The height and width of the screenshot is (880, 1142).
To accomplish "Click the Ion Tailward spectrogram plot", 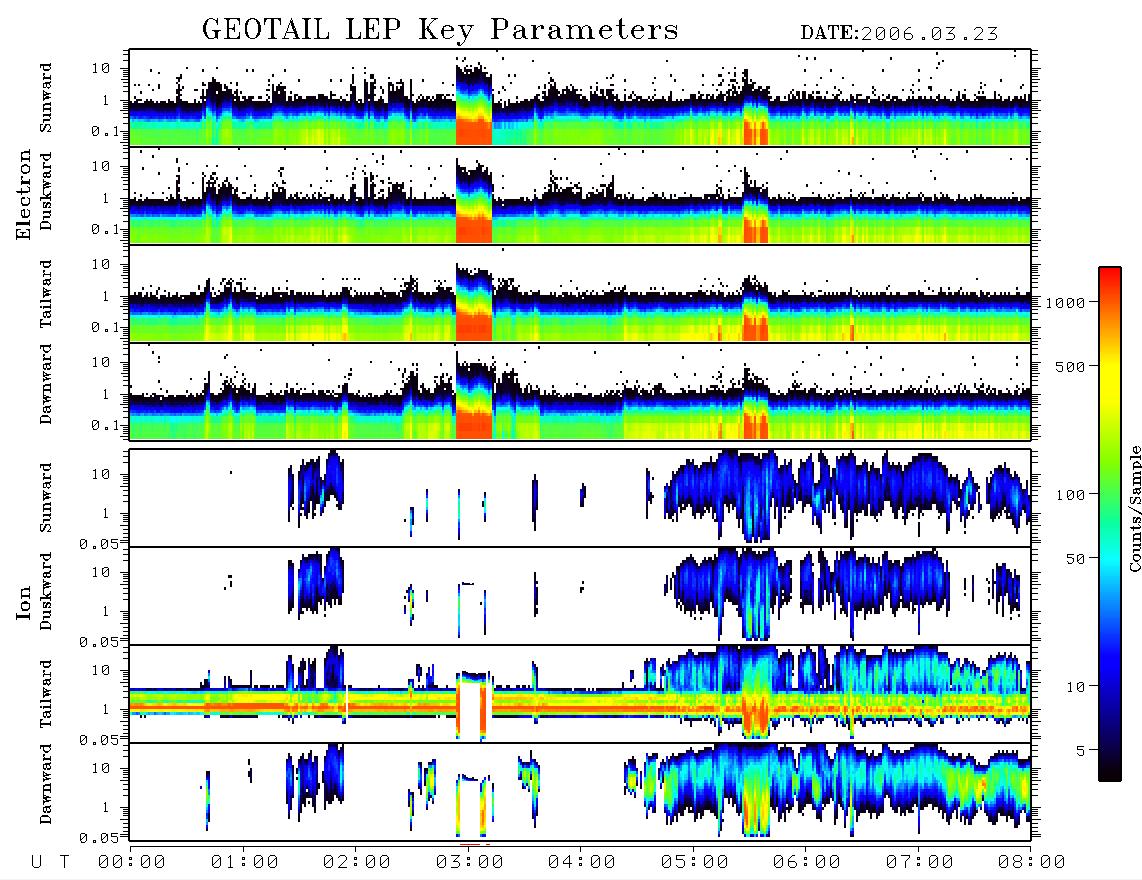I will (580, 694).
